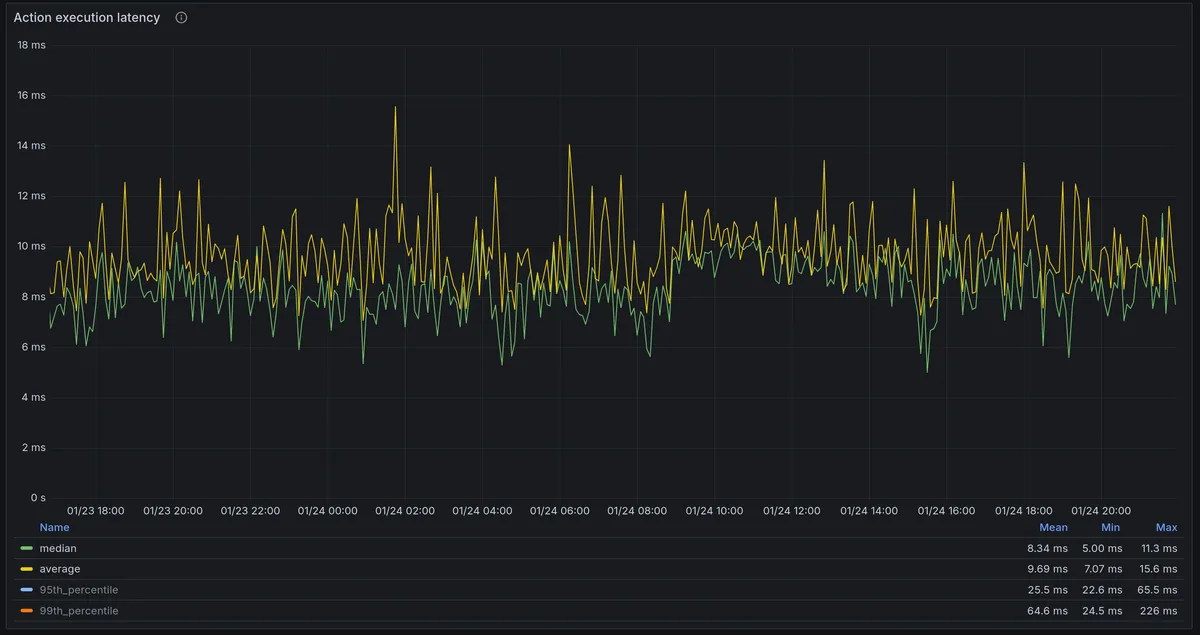
Task: Click the 01/24 18:00 time axis label
Action: click(1024, 510)
